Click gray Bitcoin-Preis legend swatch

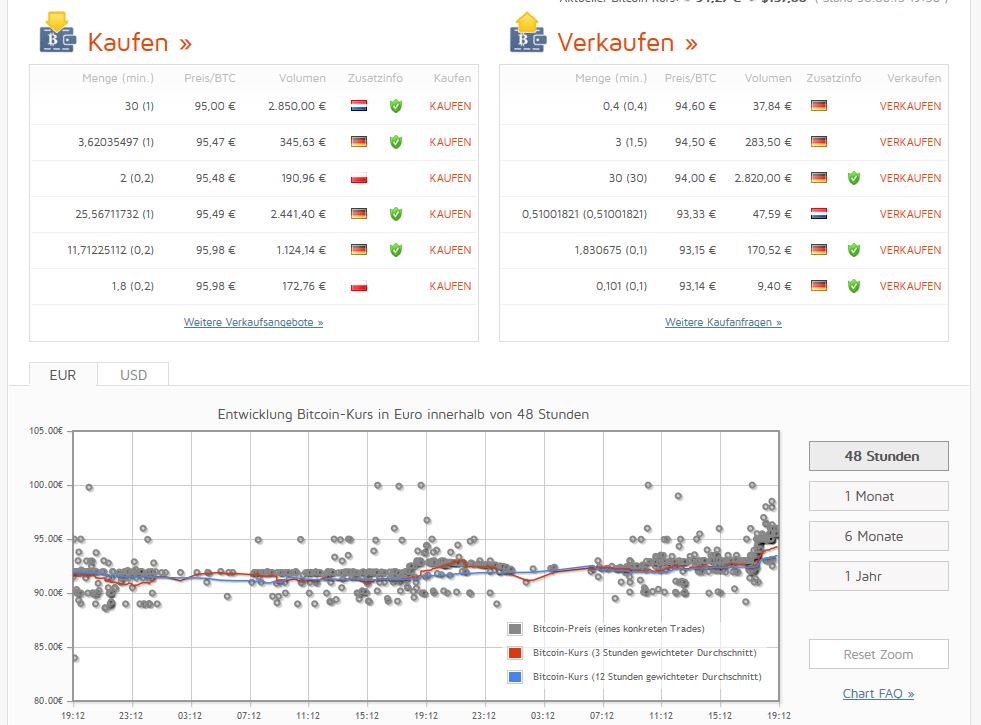pyautogui.click(x=516, y=629)
